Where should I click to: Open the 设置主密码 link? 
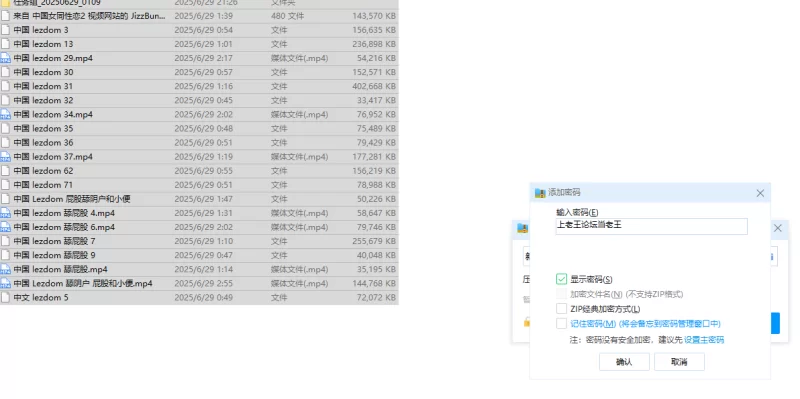pyautogui.click(x=704, y=340)
